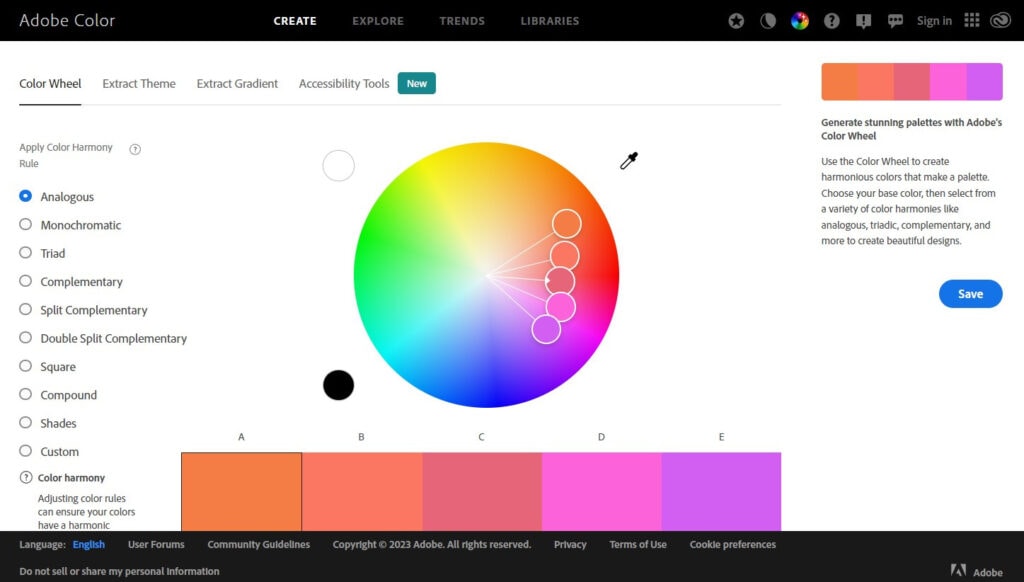Switch to the Extract Theme tab
This screenshot has height=582, width=1024.
[139, 84]
